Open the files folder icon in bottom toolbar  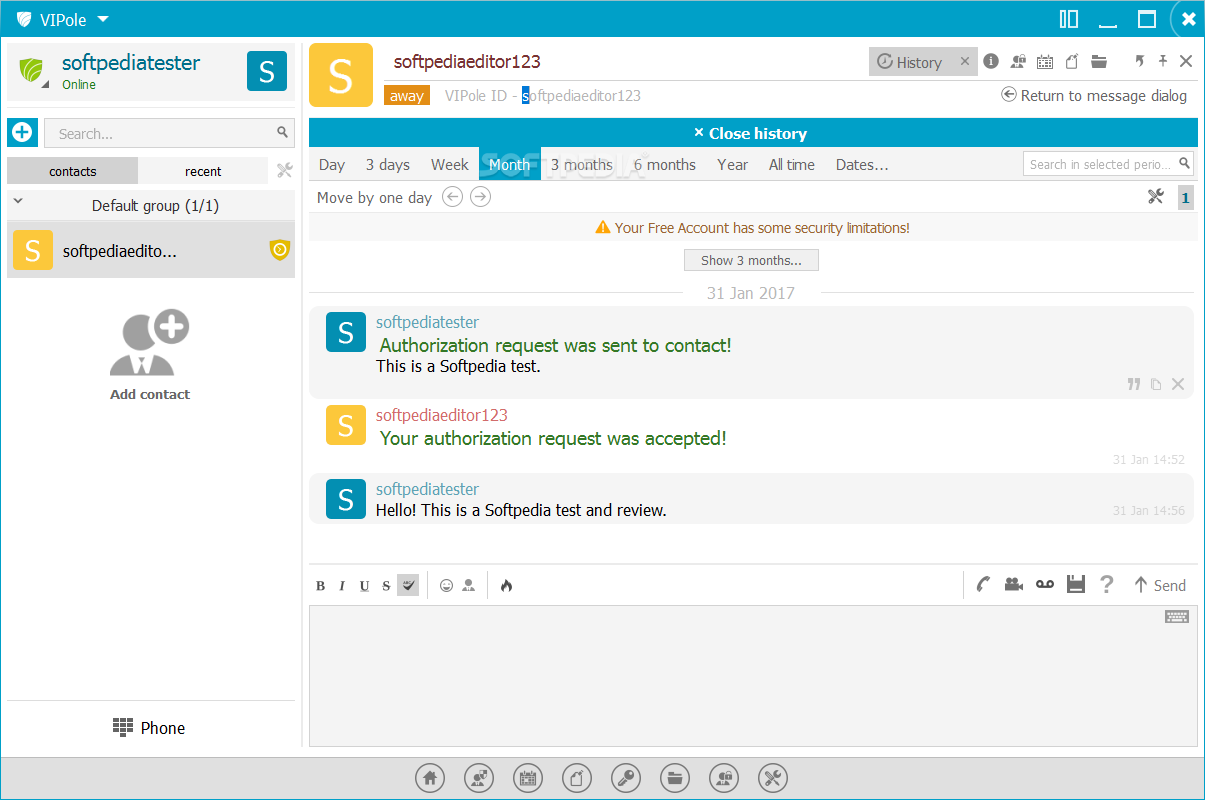675,777
